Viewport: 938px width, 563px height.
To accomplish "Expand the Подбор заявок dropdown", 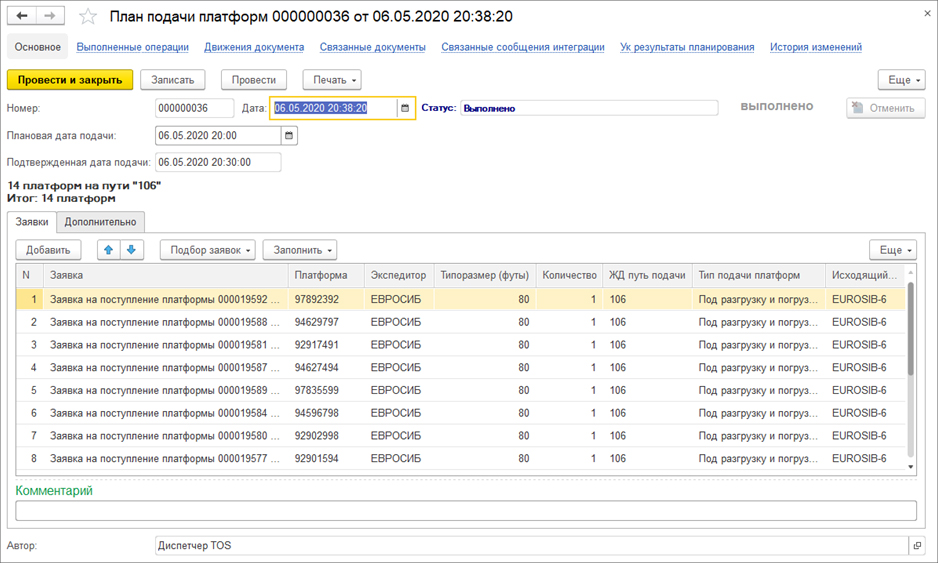I will [208, 250].
